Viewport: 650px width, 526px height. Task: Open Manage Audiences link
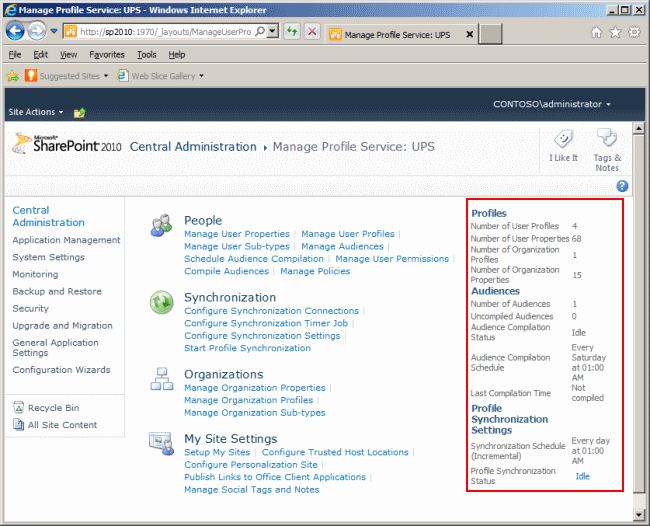(x=342, y=246)
